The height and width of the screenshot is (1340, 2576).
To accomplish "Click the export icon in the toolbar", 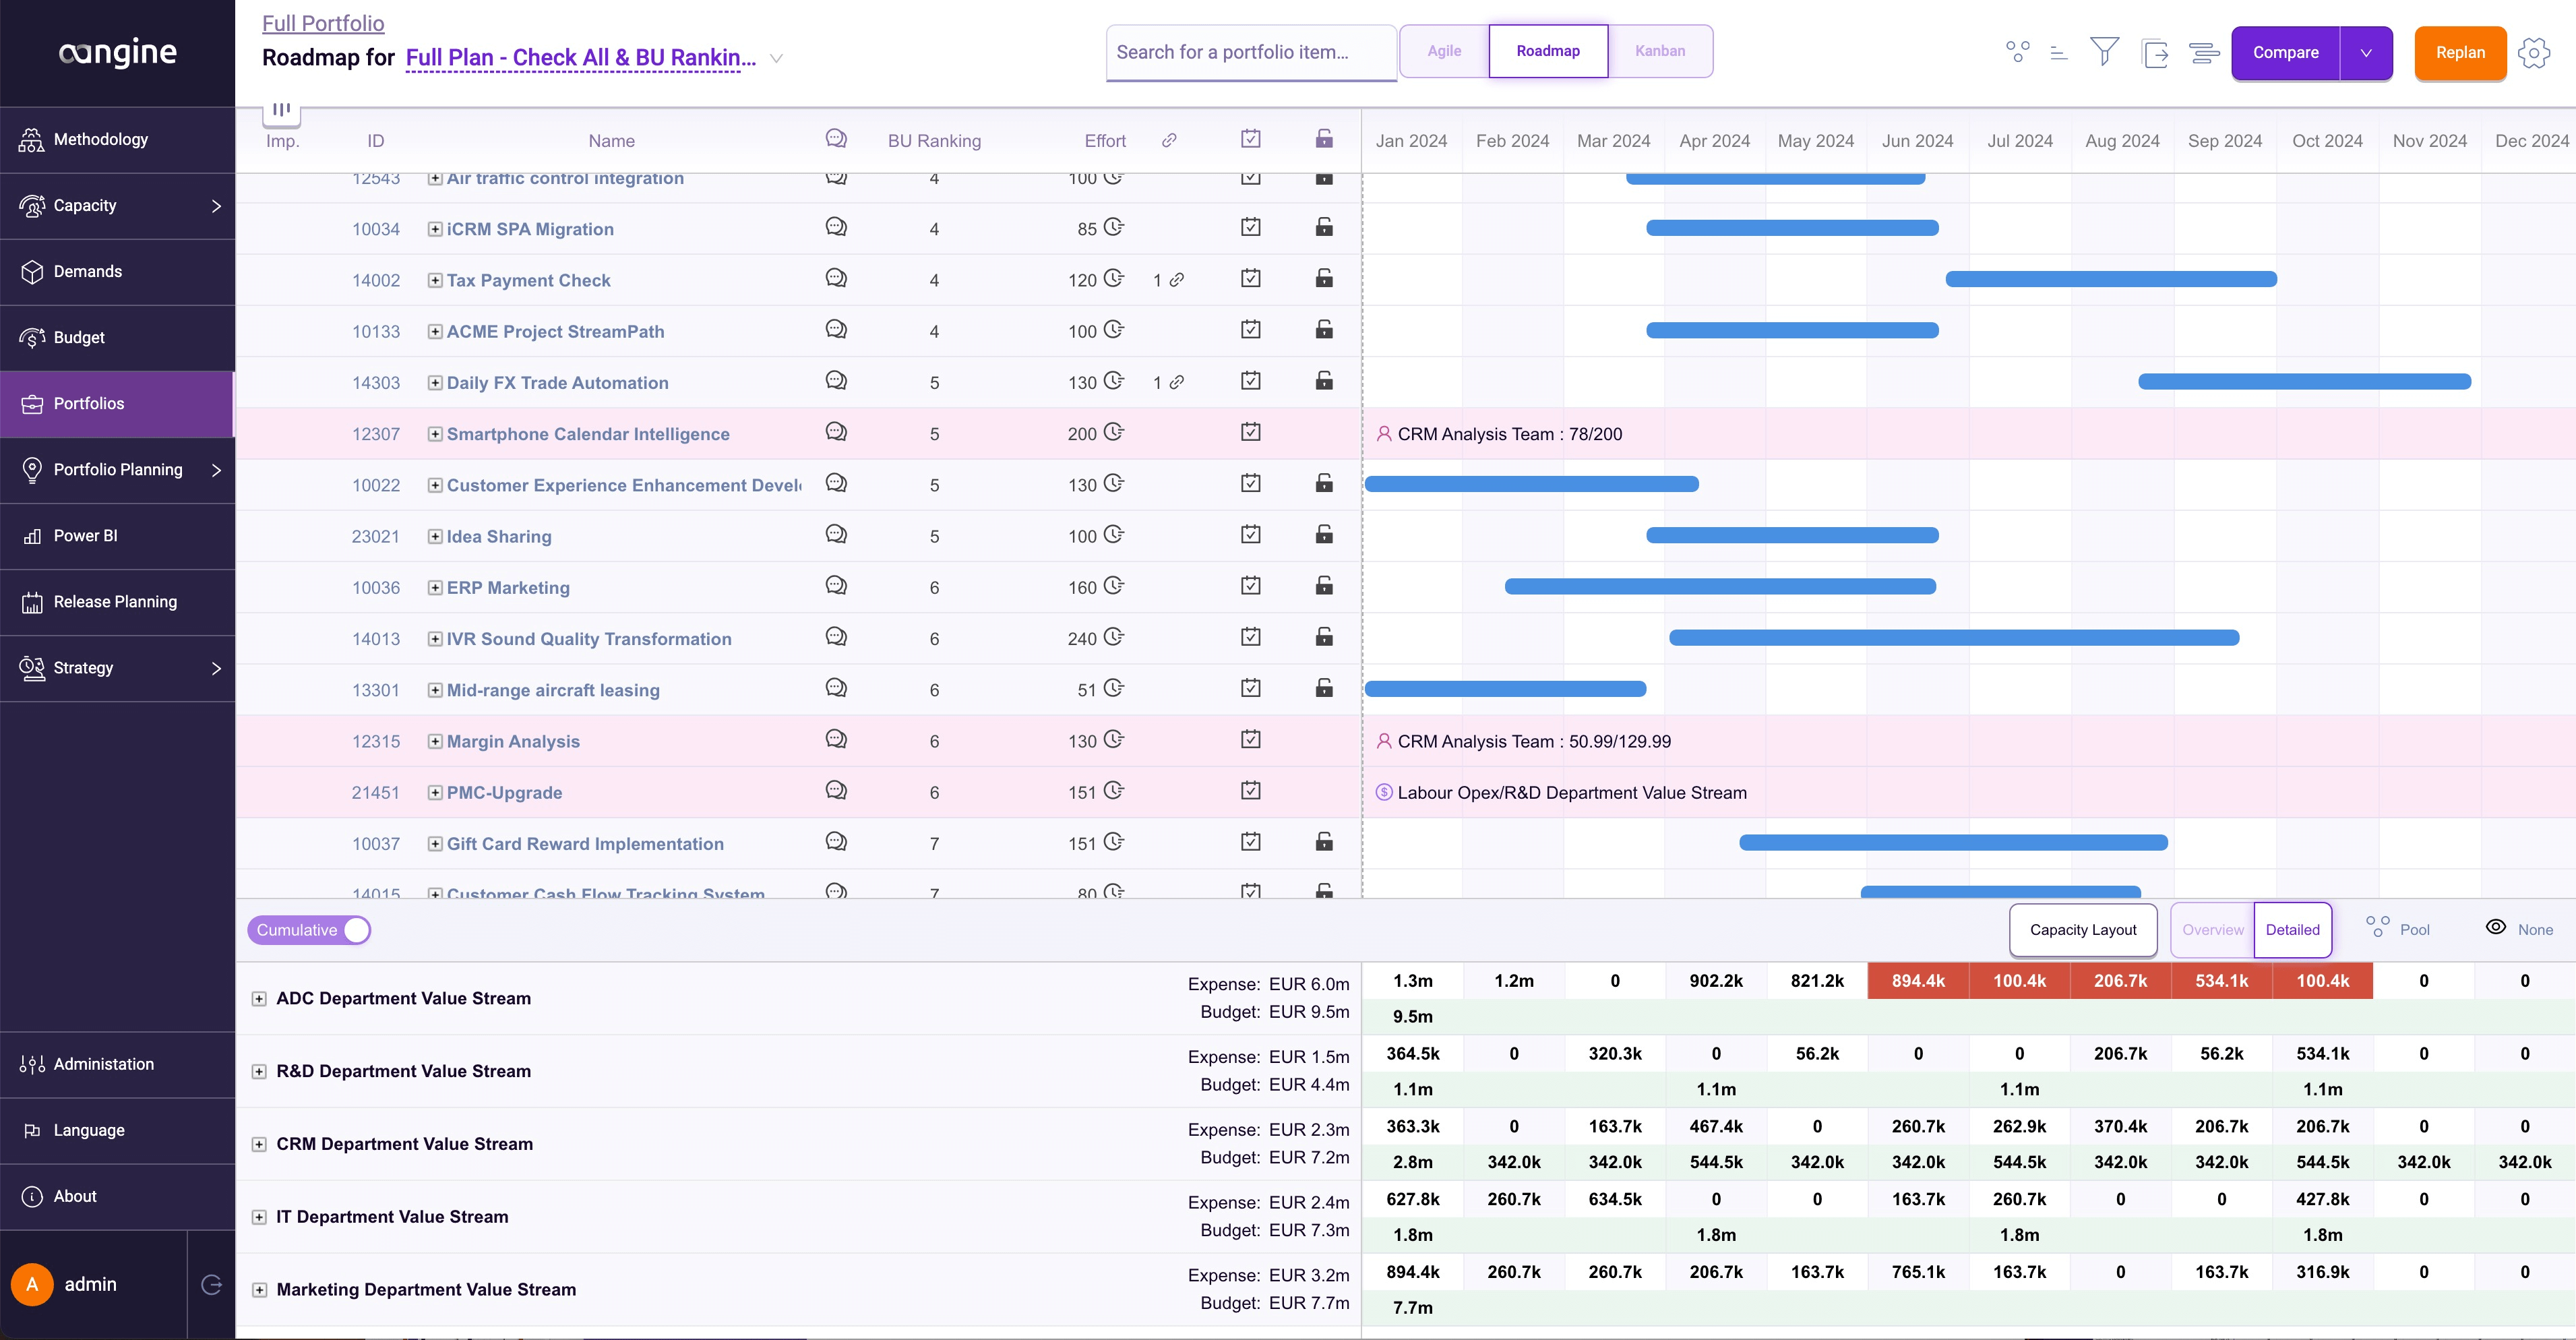I will (x=2154, y=52).
